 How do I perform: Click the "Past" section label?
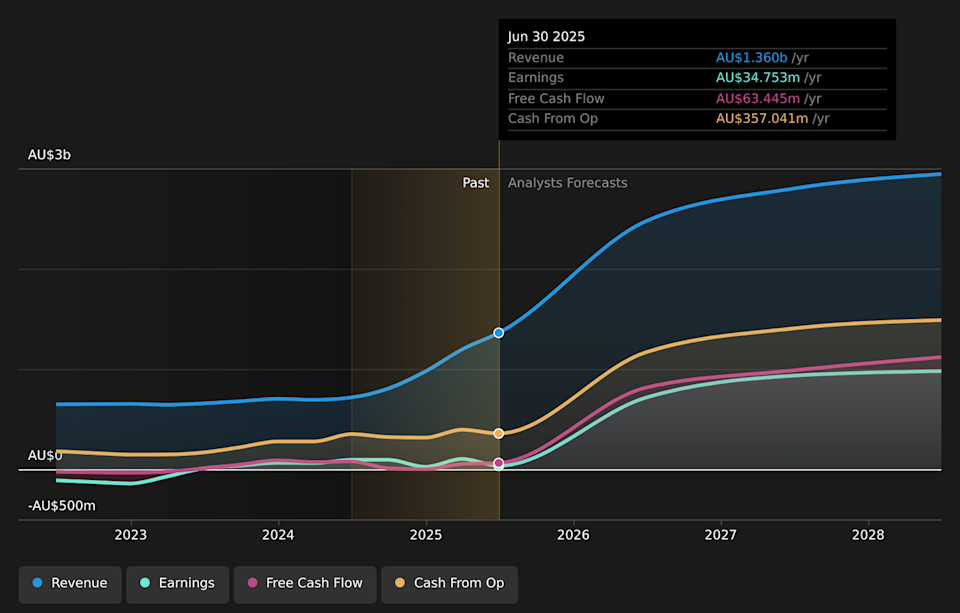tap(475, 183)
